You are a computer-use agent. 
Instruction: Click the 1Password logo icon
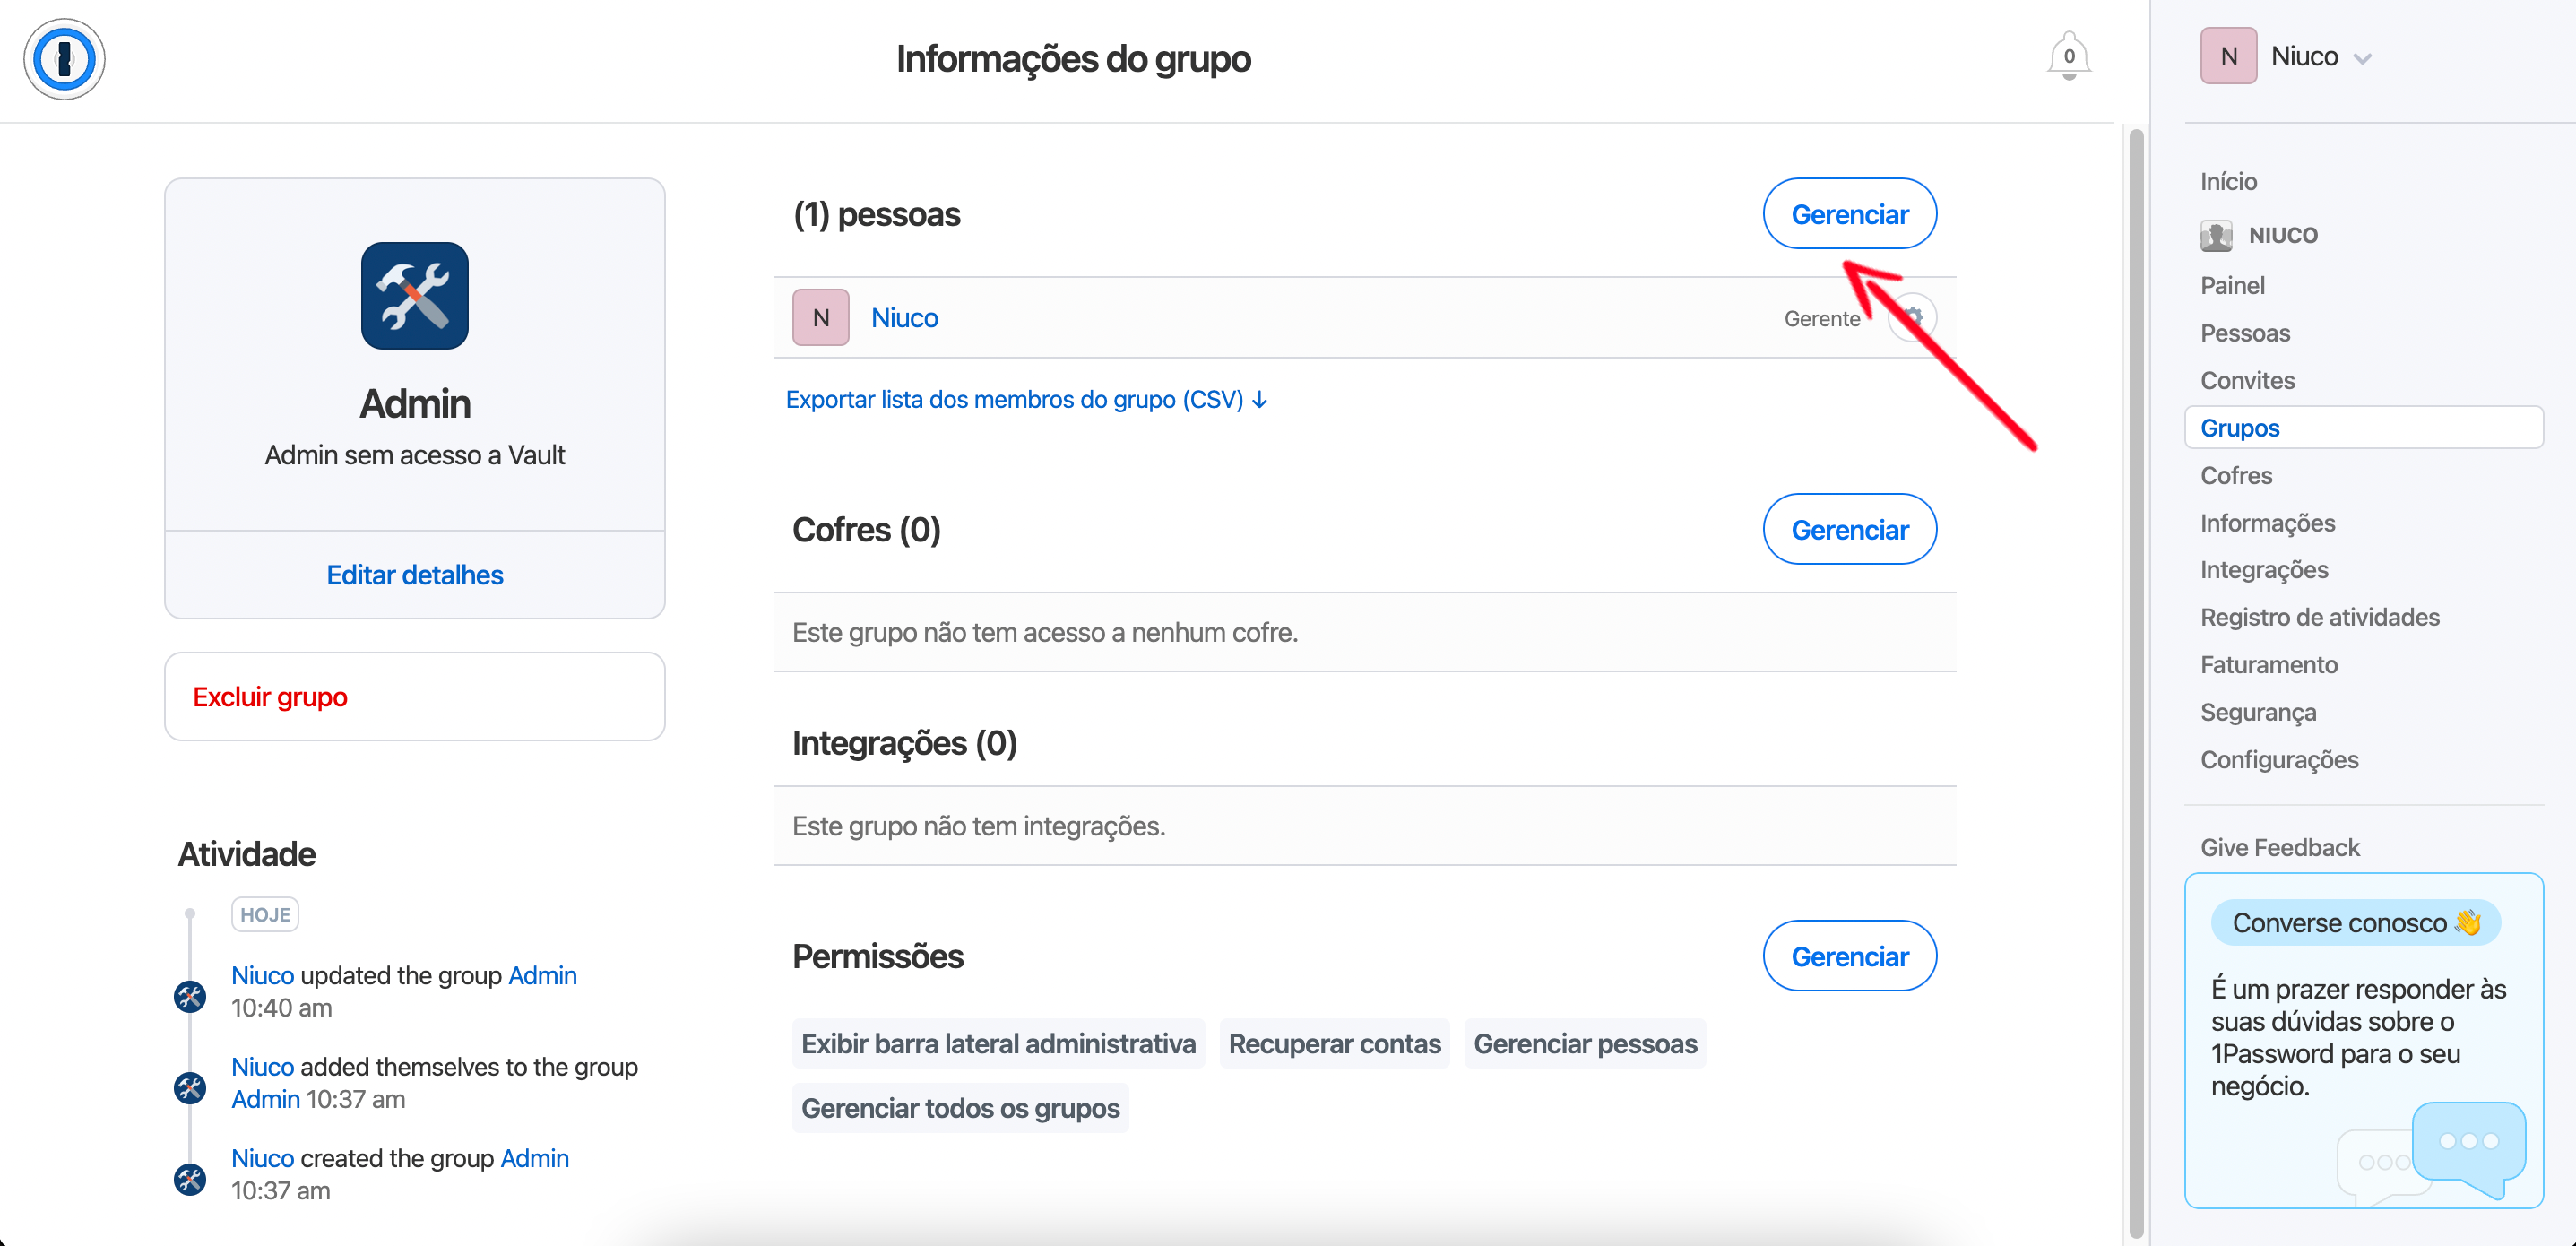64,59
